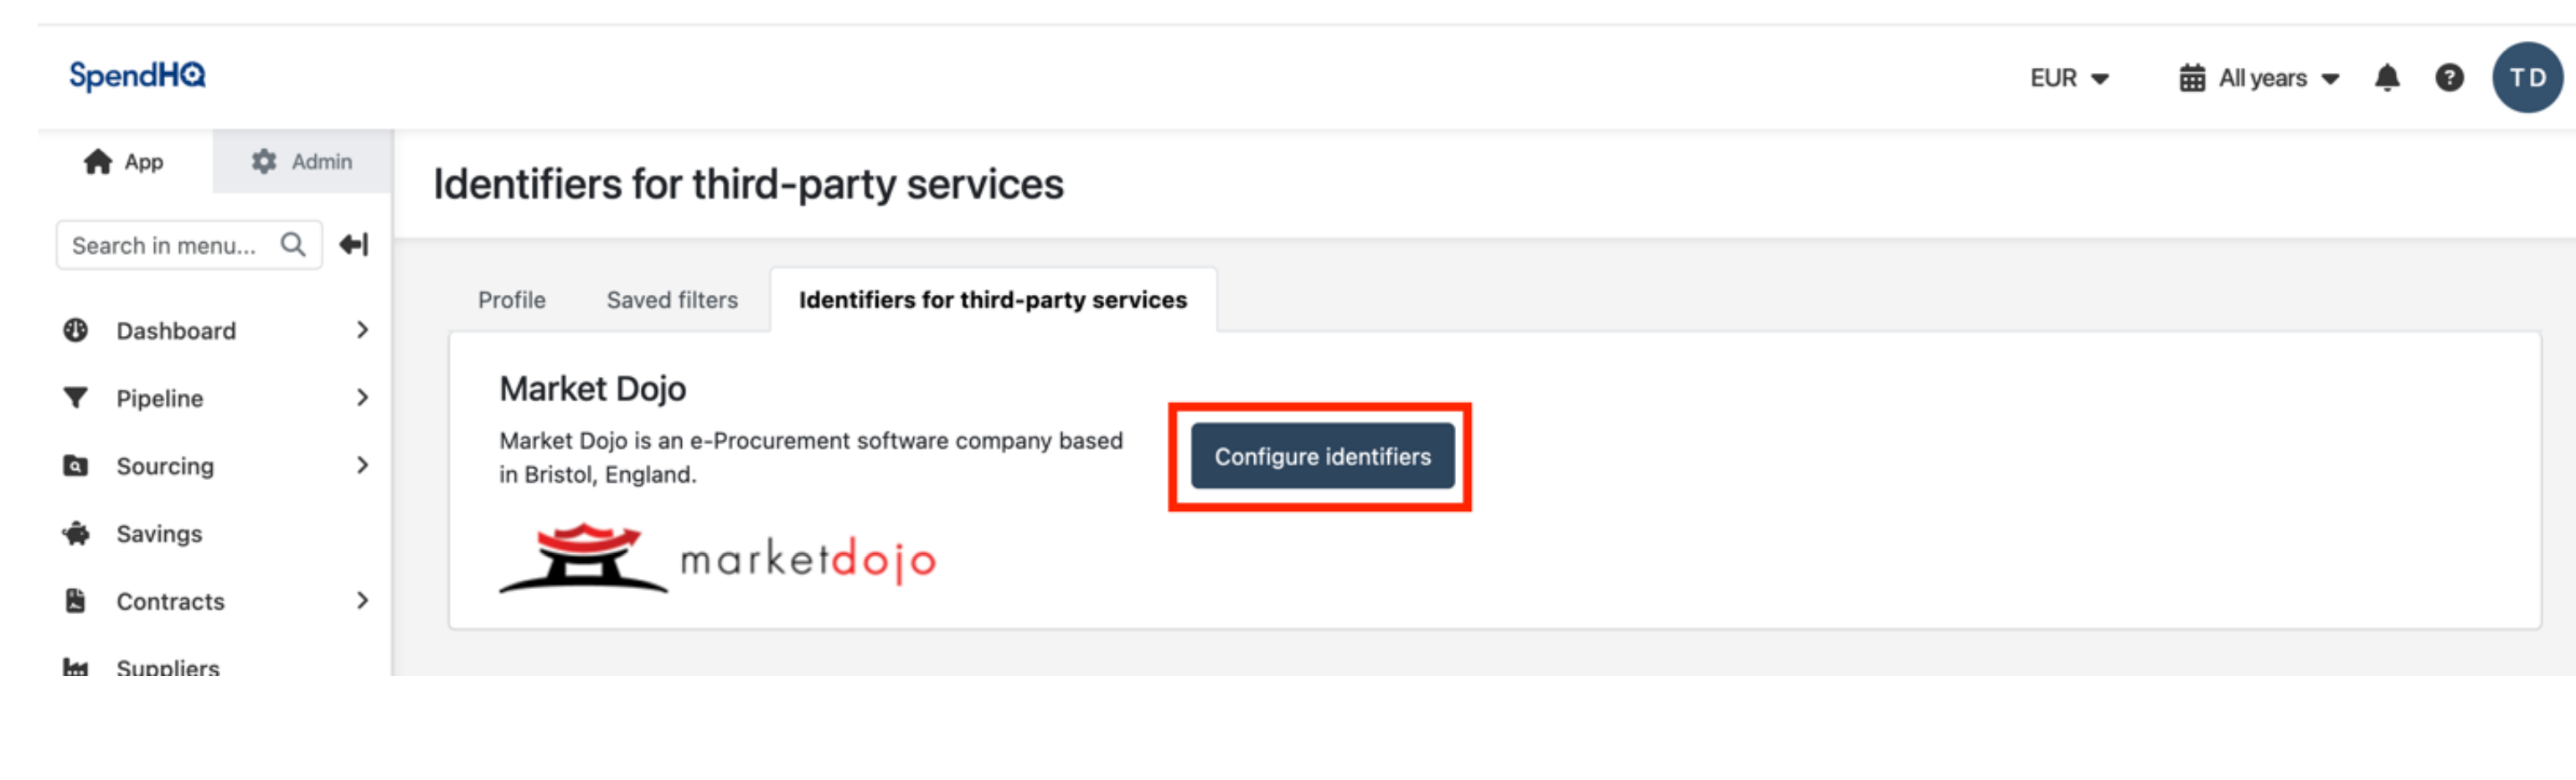Expand the Contracts menu chevron
2576x780 pixels.
point(362,600)
